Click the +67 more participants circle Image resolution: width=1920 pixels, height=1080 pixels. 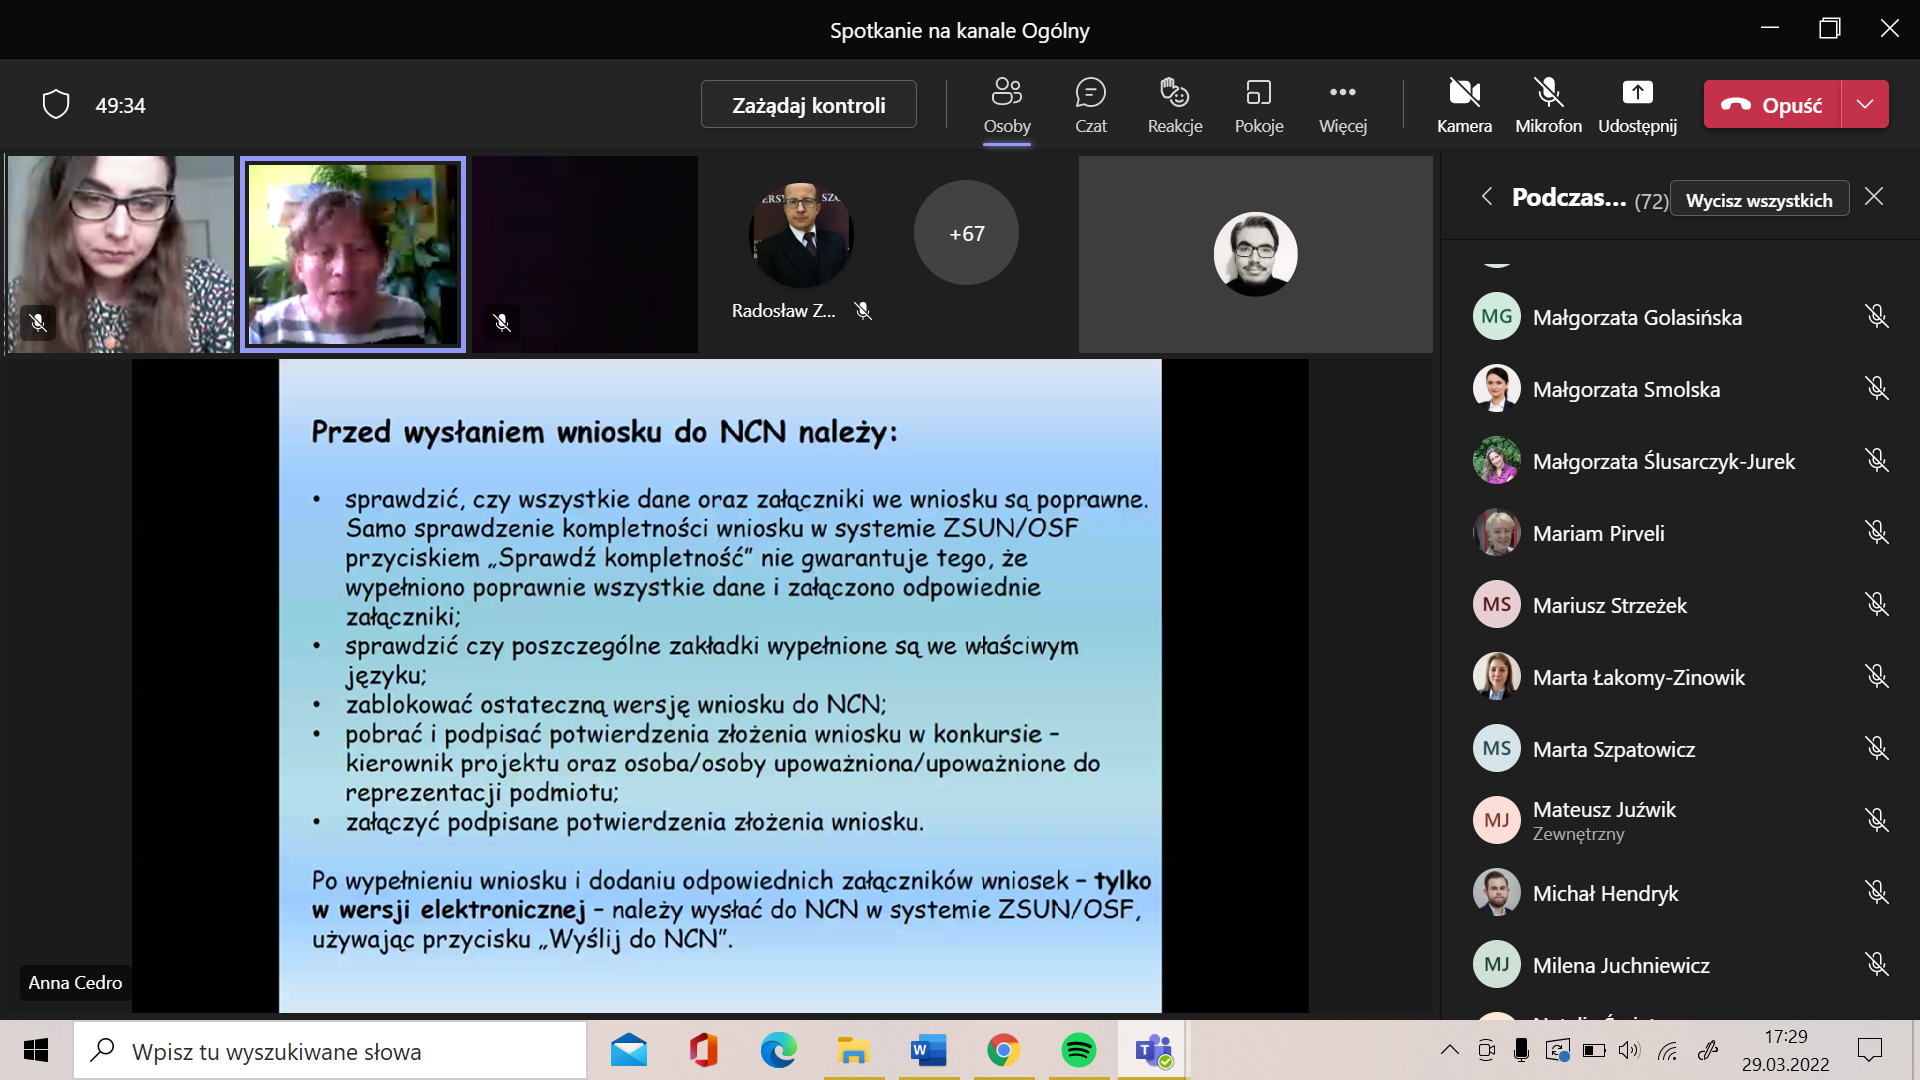pyautogui.click(x=966, y=233)
